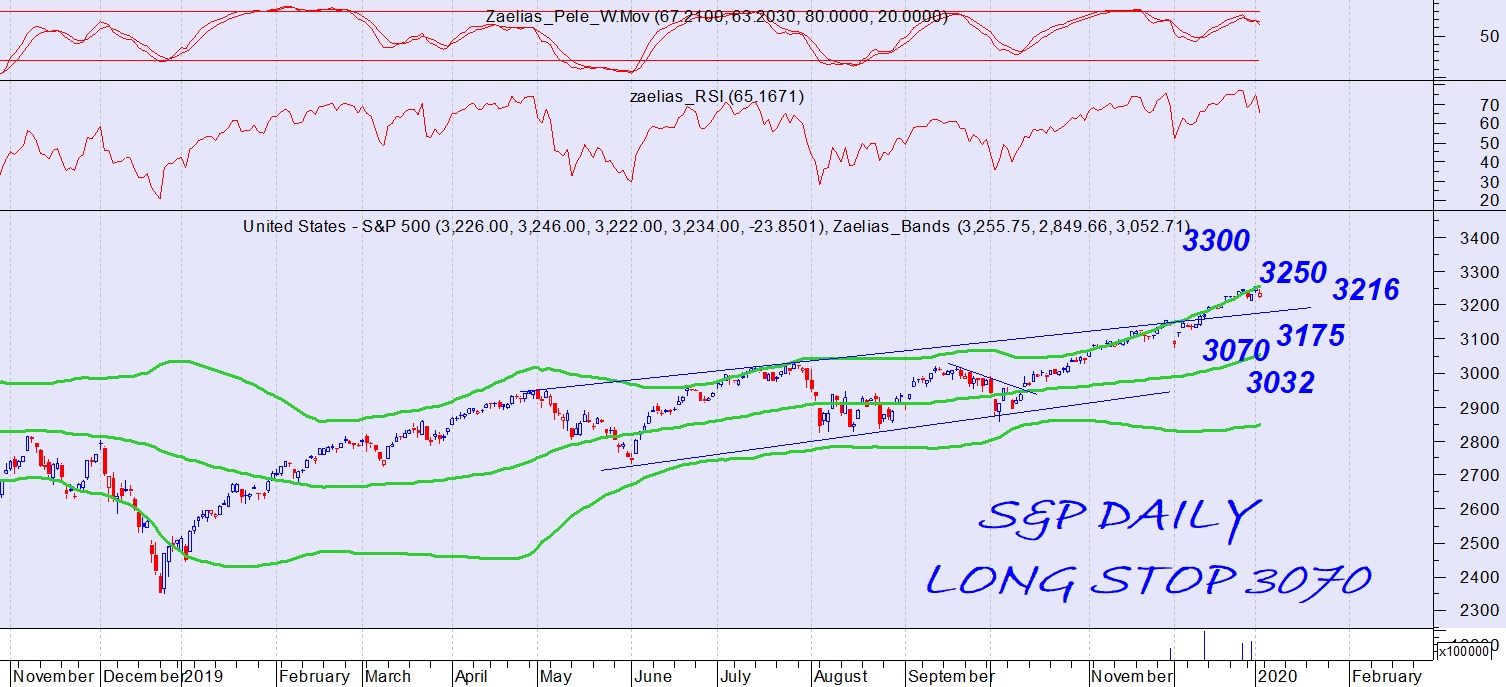Select the 3216 price annotation
Screen dimensions: 1506x687
point(1365,290)
